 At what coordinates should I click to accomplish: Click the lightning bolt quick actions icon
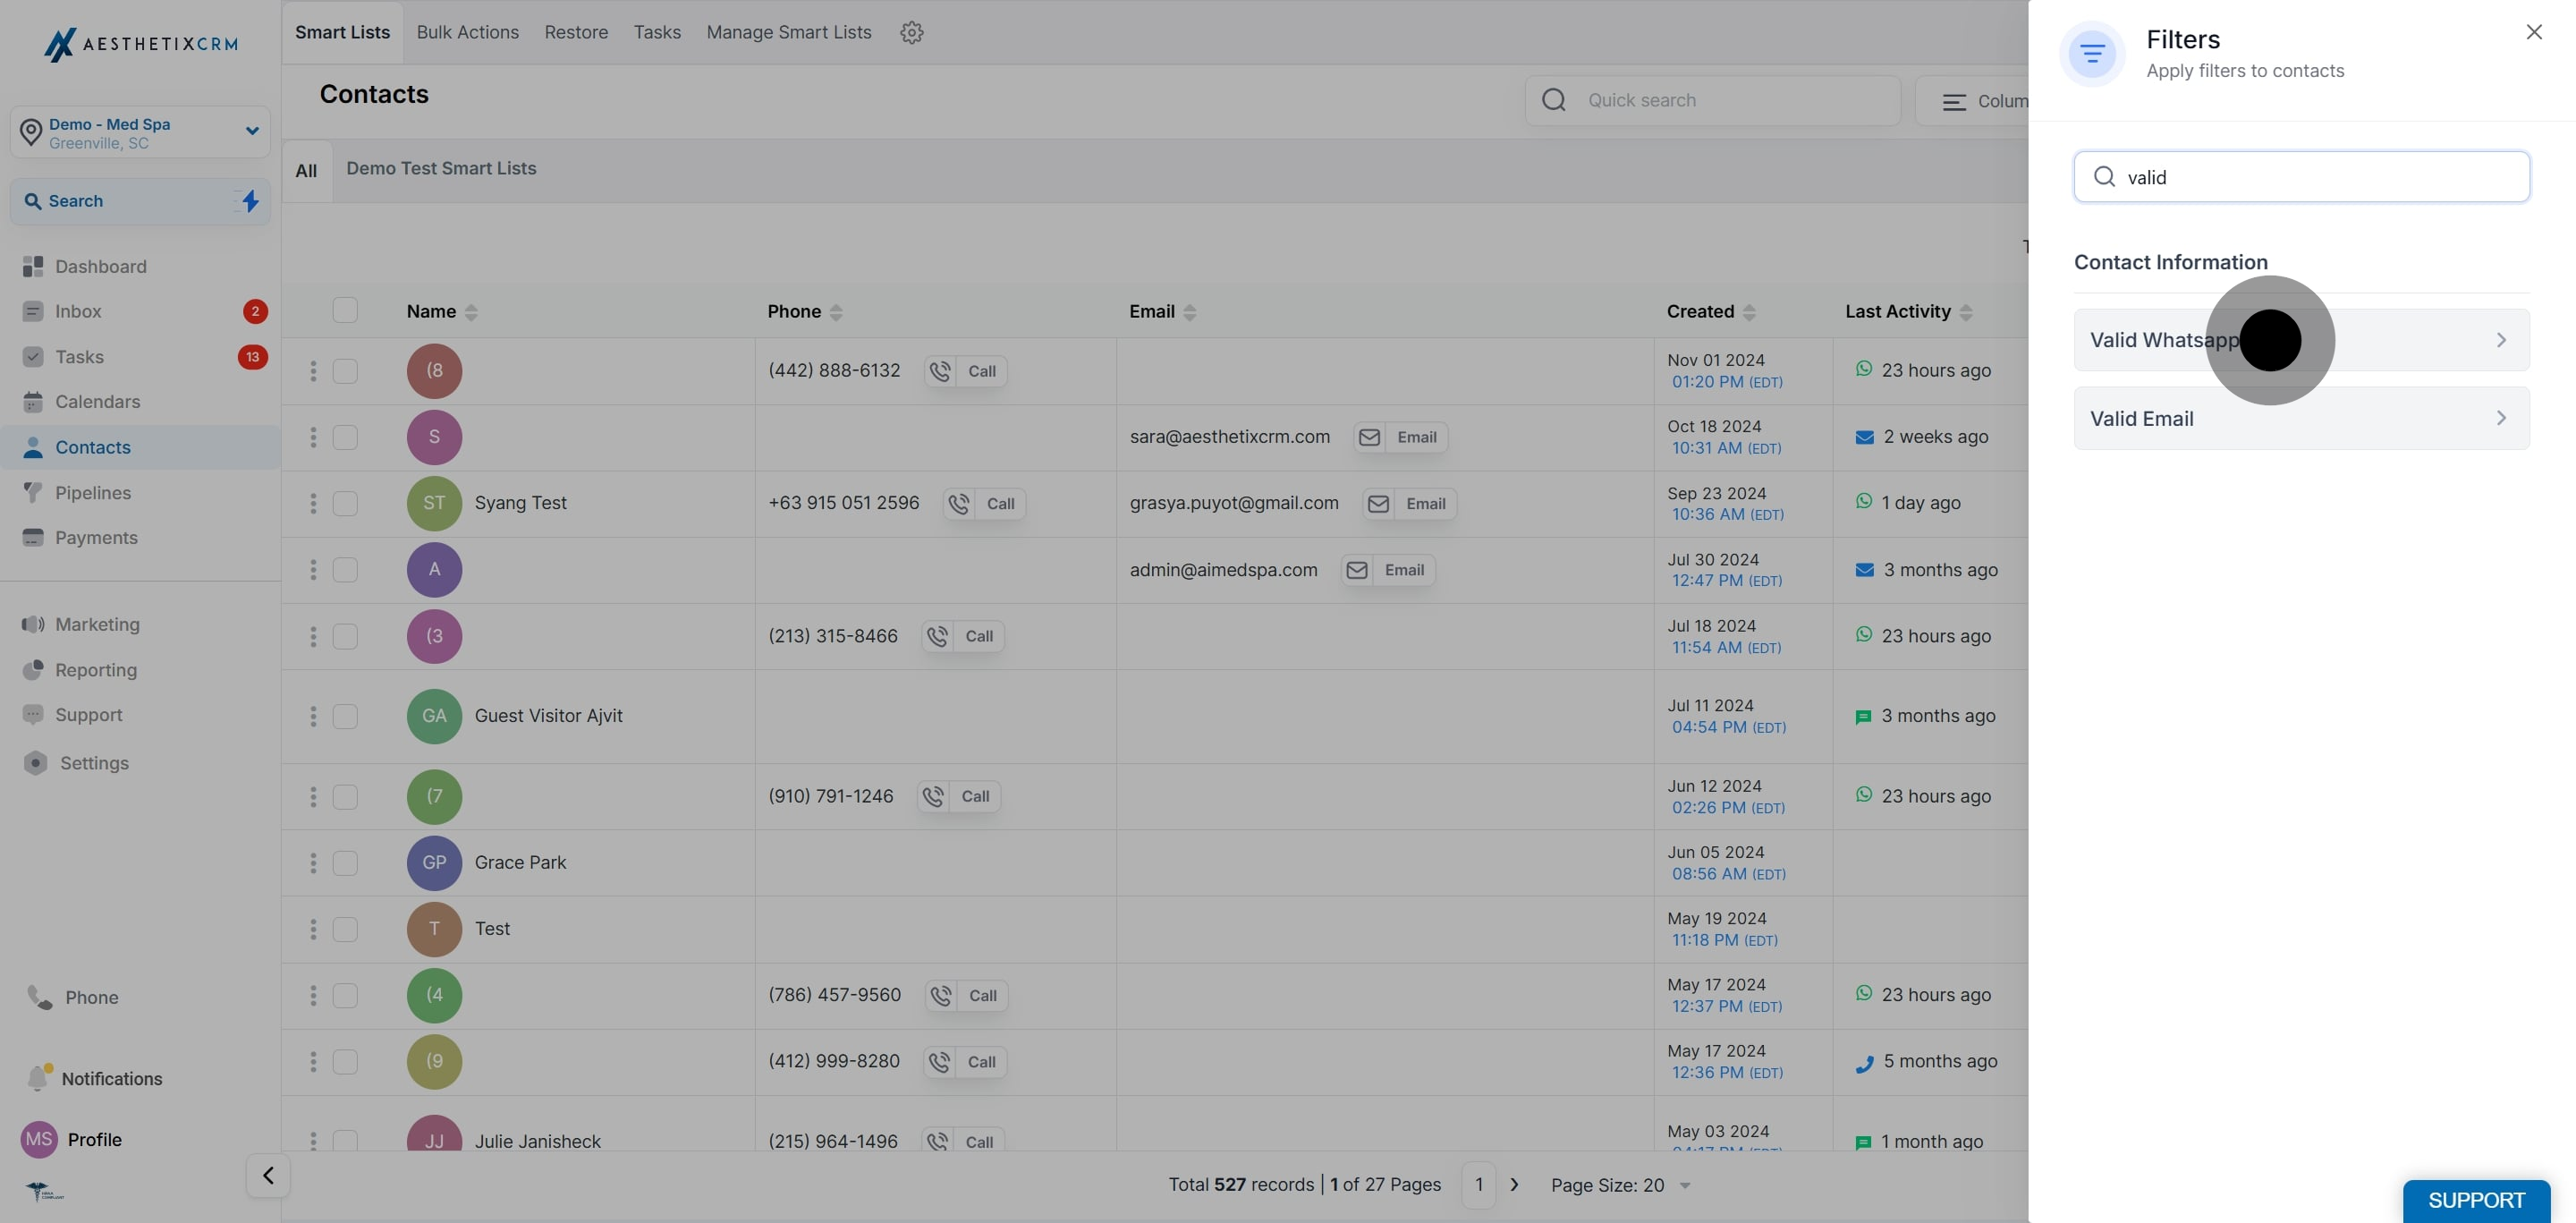(x=250, y=201)
